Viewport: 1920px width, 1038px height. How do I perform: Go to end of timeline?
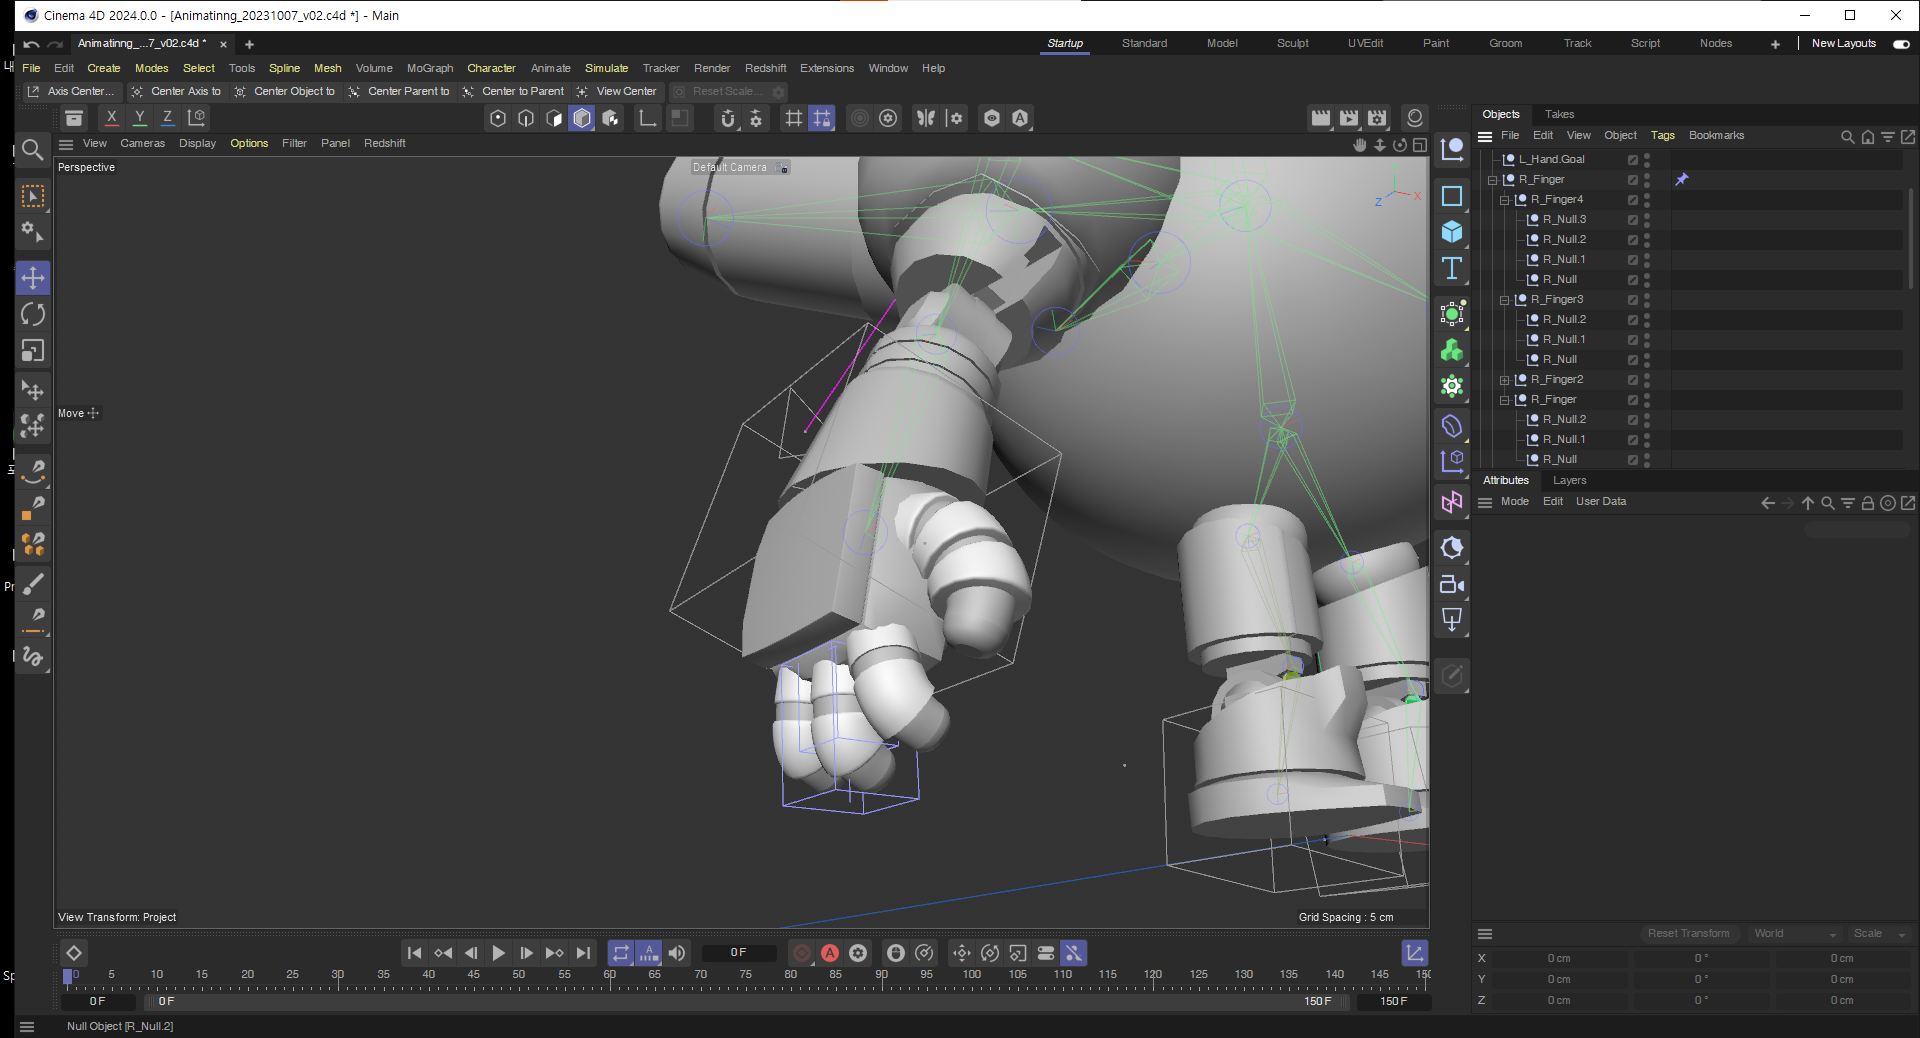pos(583,953)
